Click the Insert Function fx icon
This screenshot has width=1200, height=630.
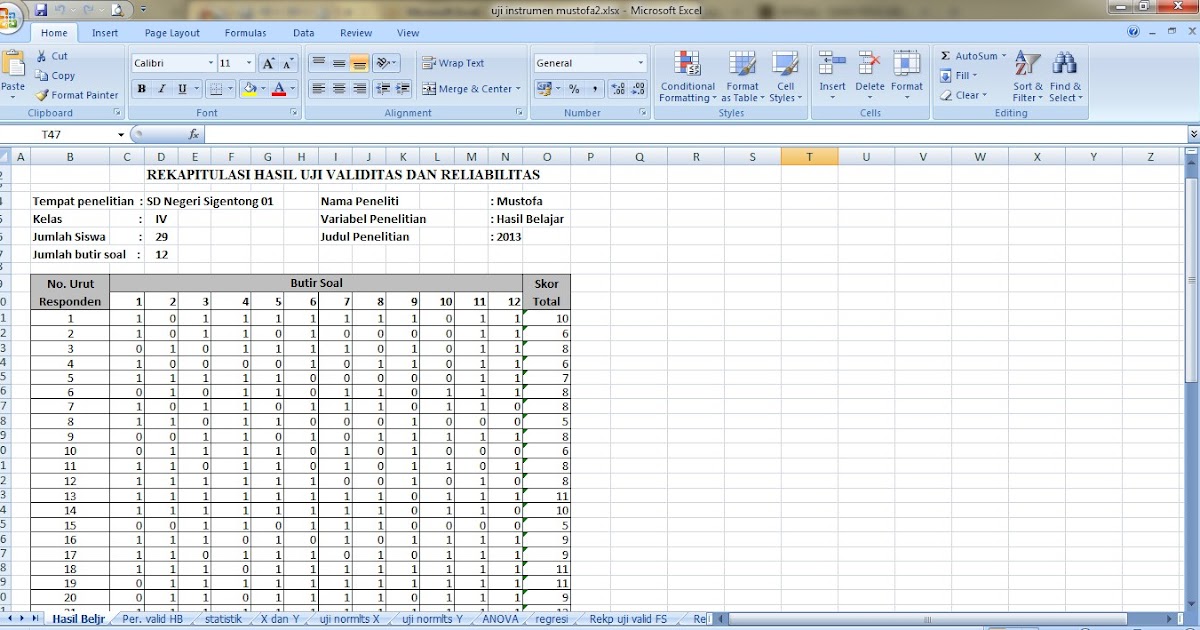point(194,134)
